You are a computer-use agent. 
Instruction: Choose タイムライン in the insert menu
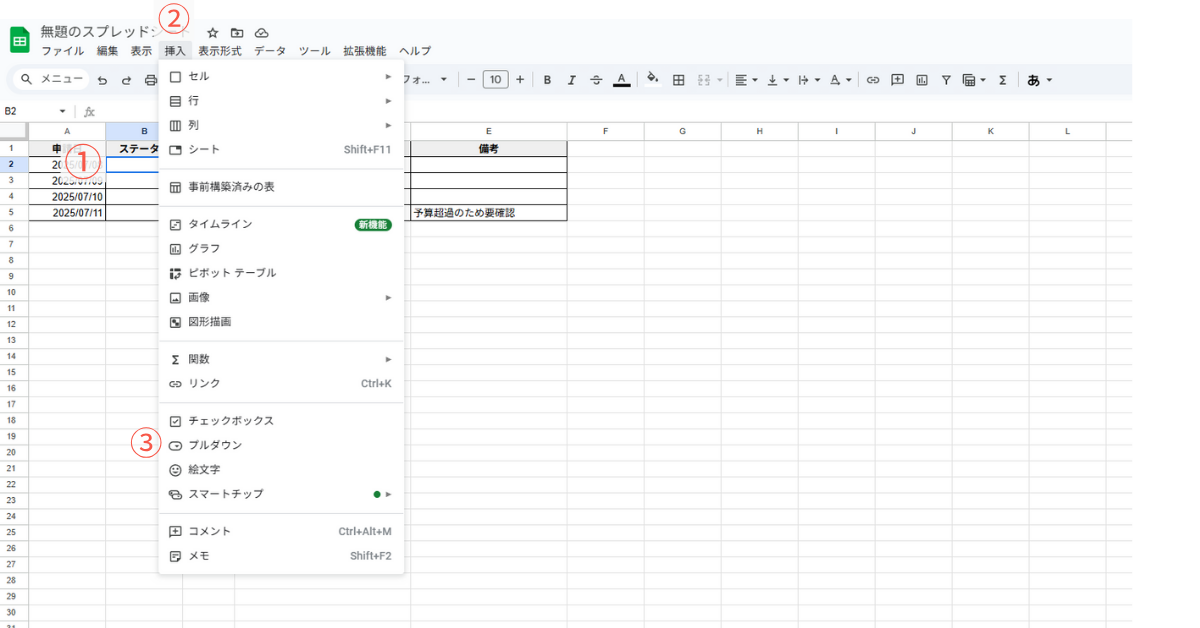pos(220,224)
